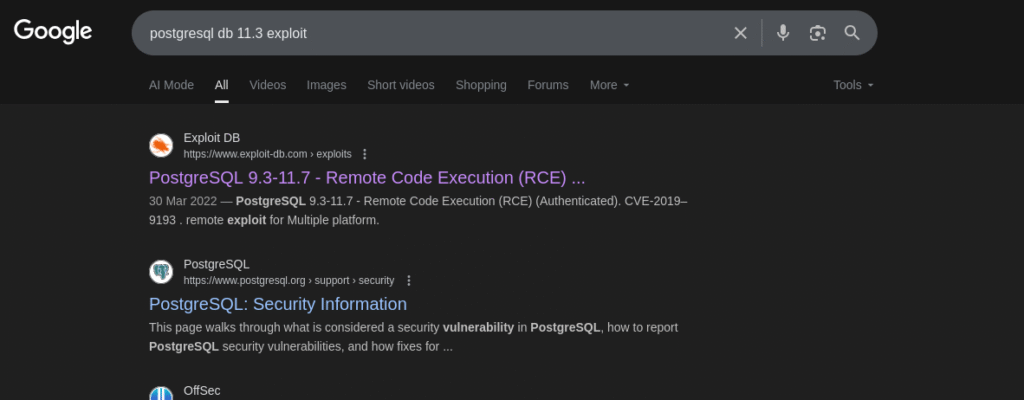Open three-dot menu for Exploit DB result
The height and width of the screenshot is (400, 1024).
[365, 154]
